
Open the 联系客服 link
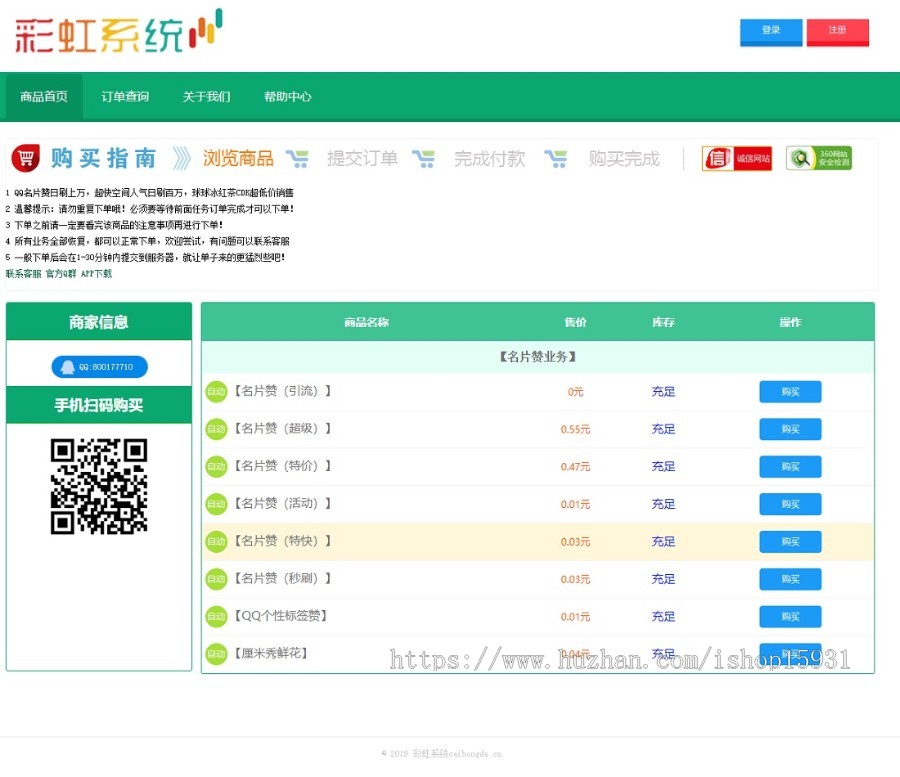click(x=24, y=274)
